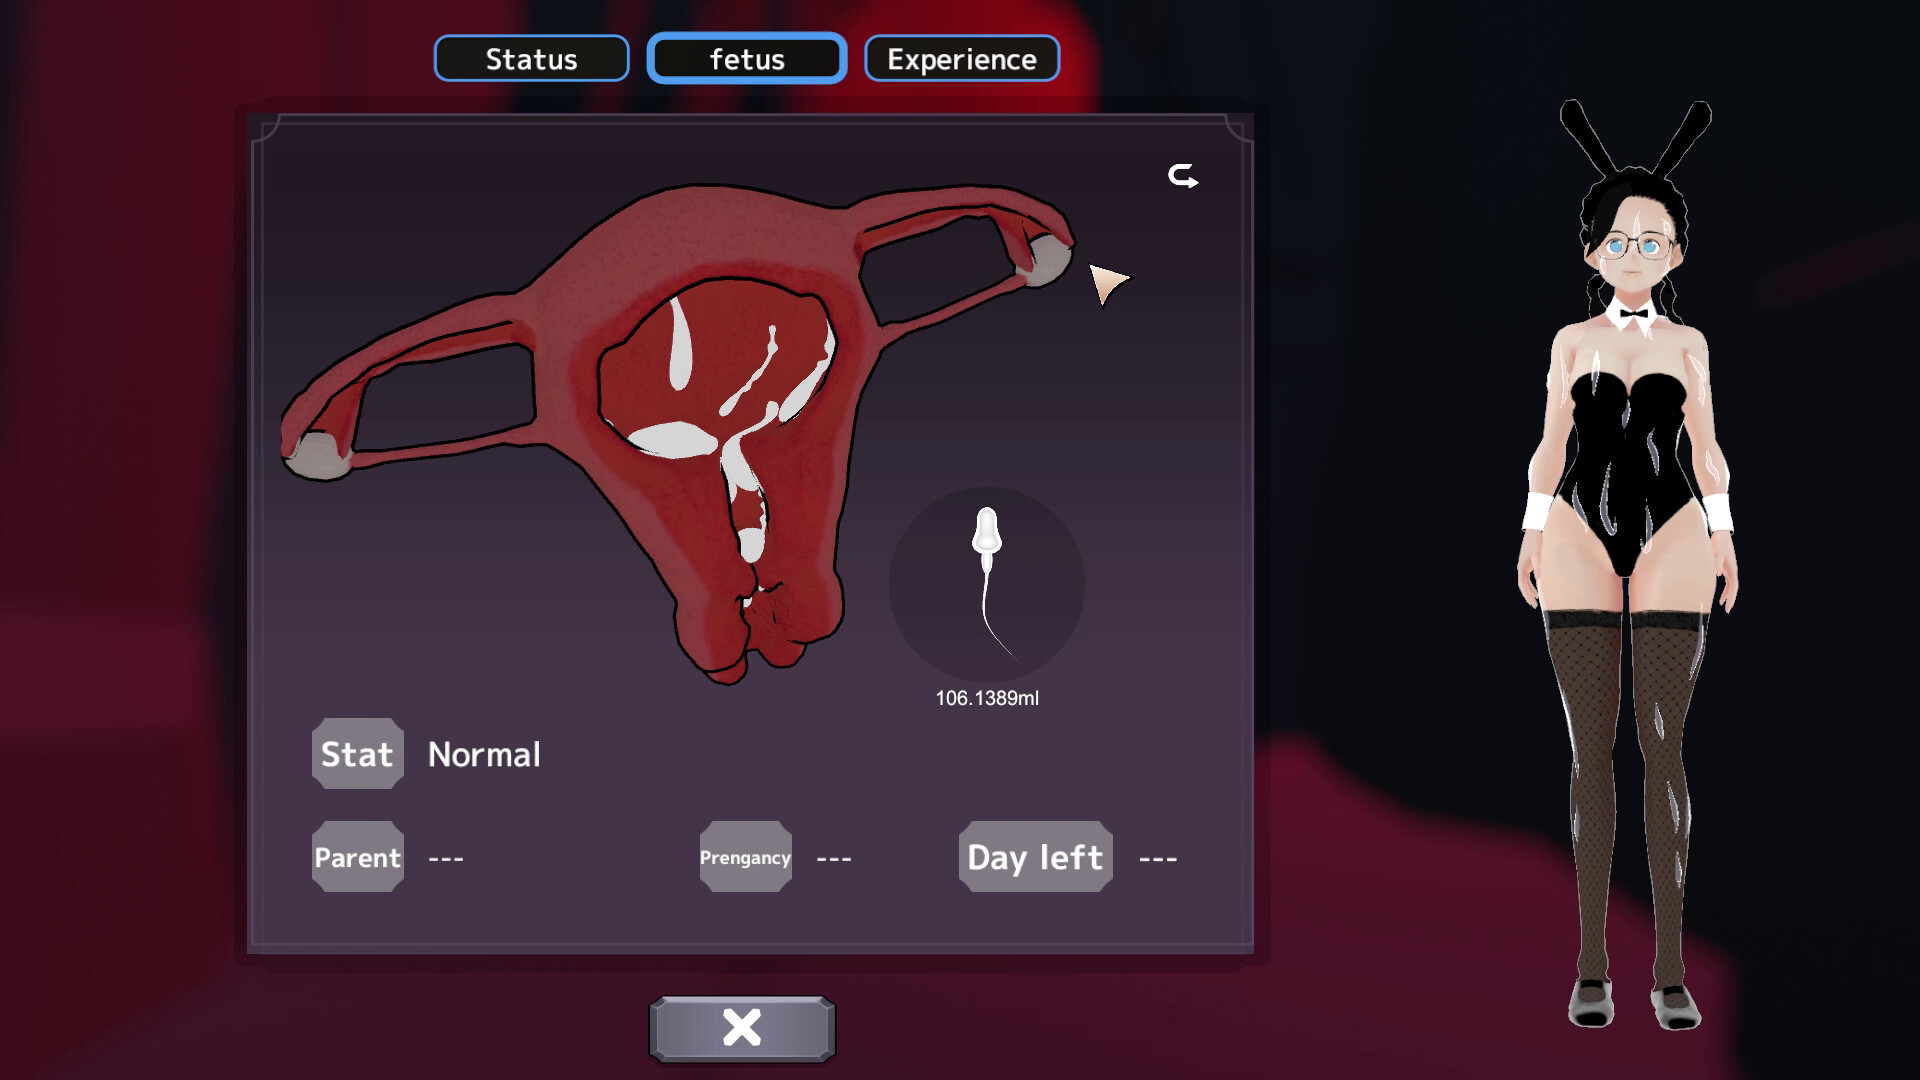The height and width of the screenshot is (1080, 1920).
Task: Click the 106.1389ml volume value
Action: click(x=987, y=698)
